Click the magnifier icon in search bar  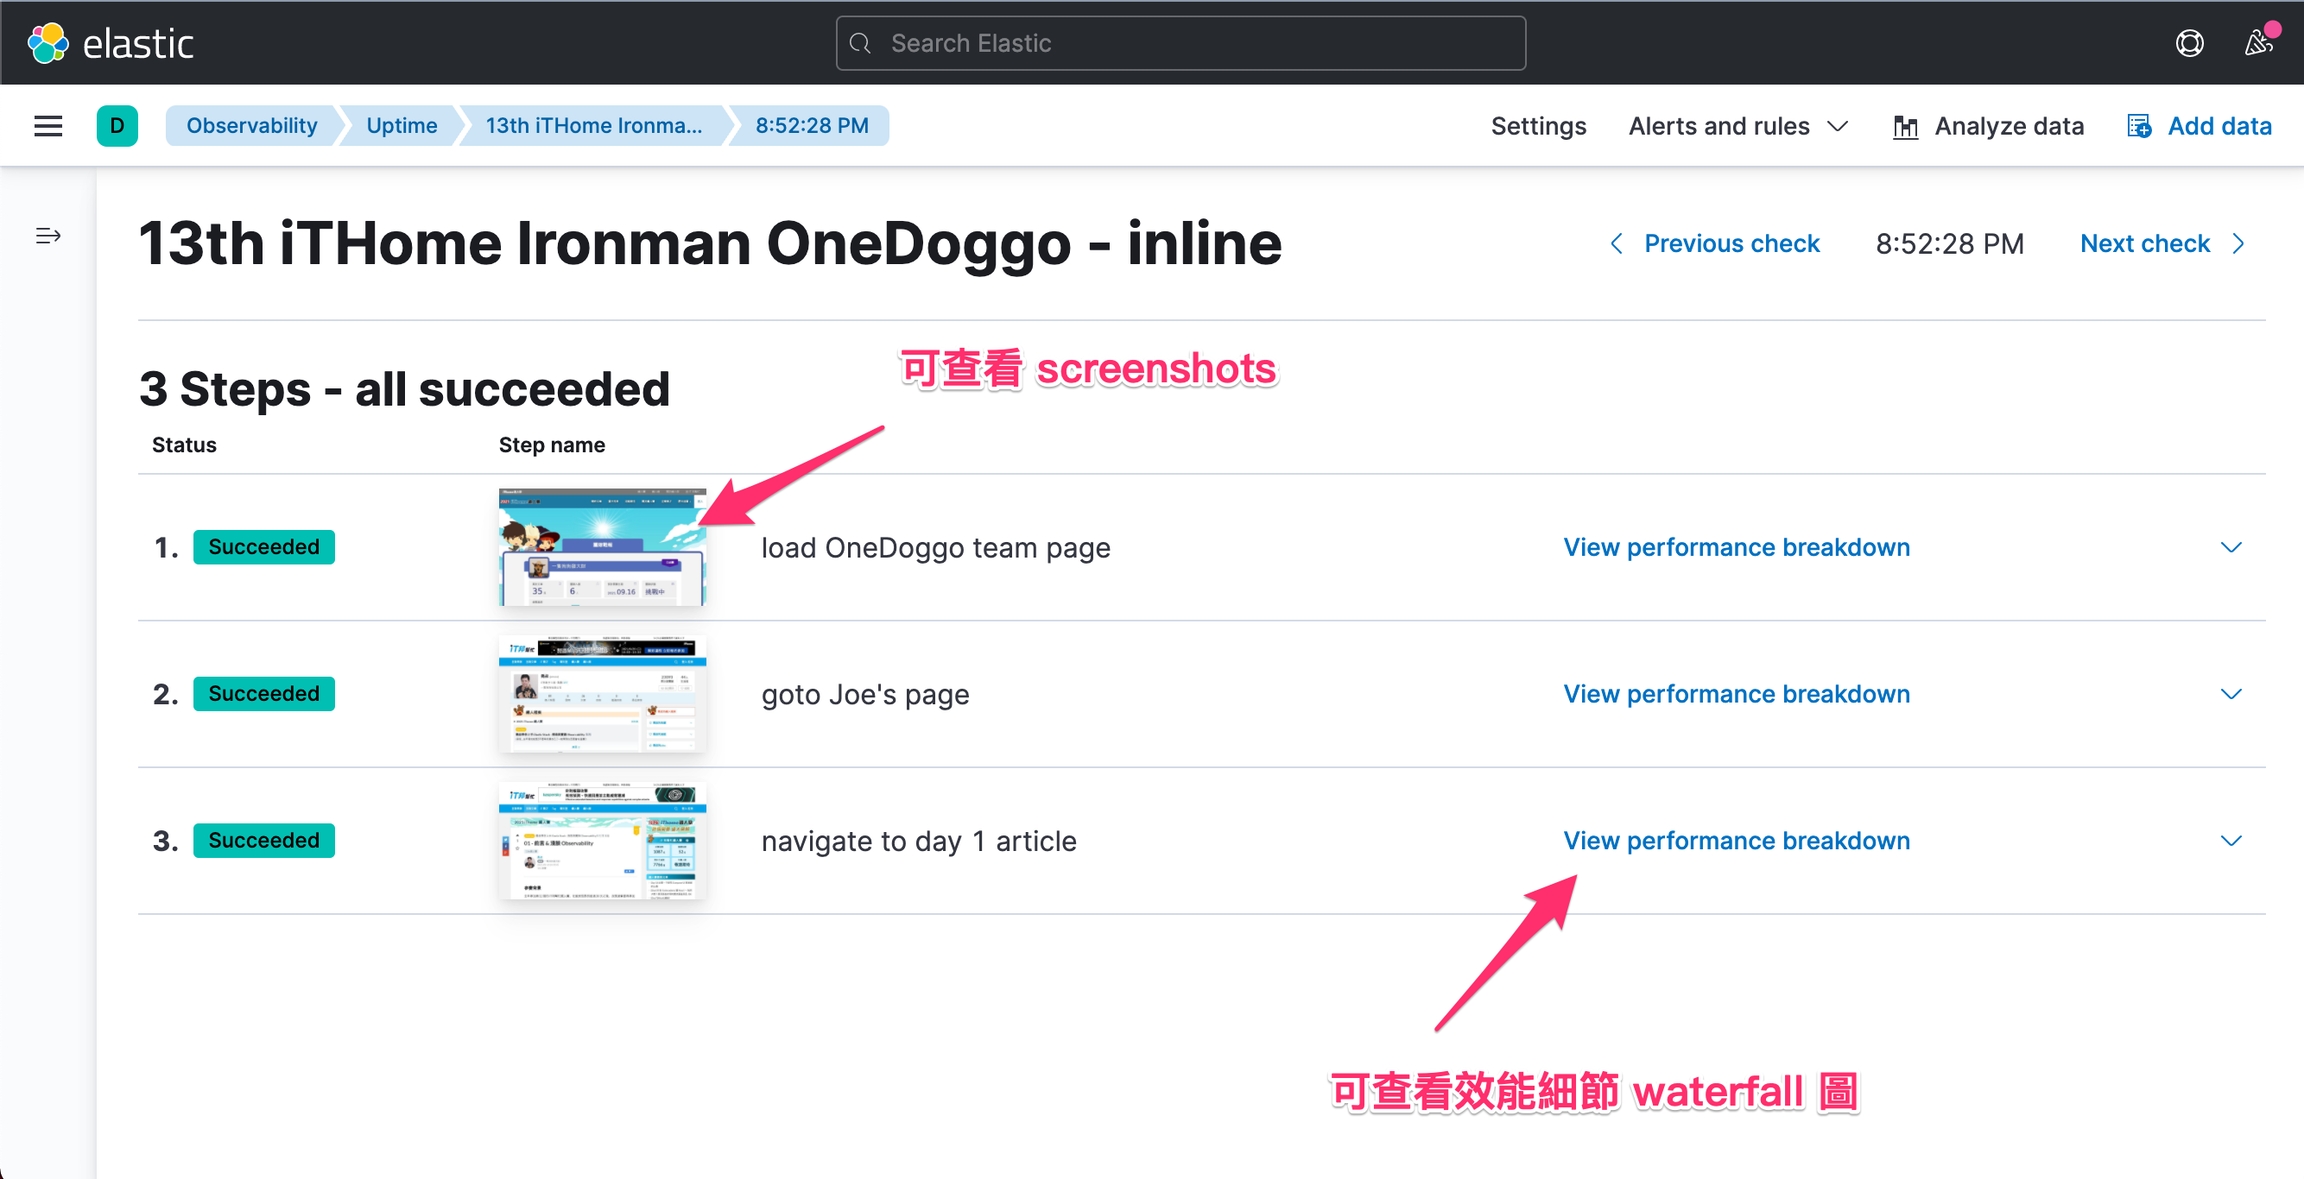(860, 43)
